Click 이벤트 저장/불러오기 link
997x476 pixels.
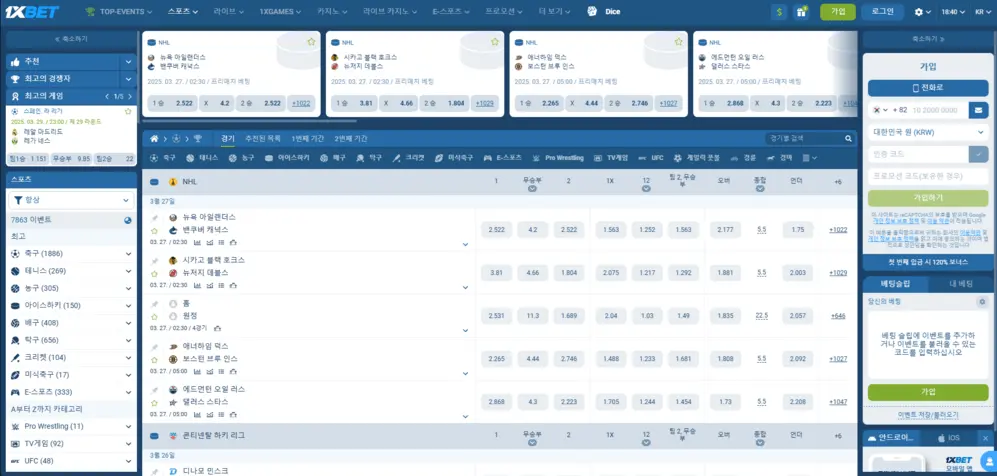point(928,414)
